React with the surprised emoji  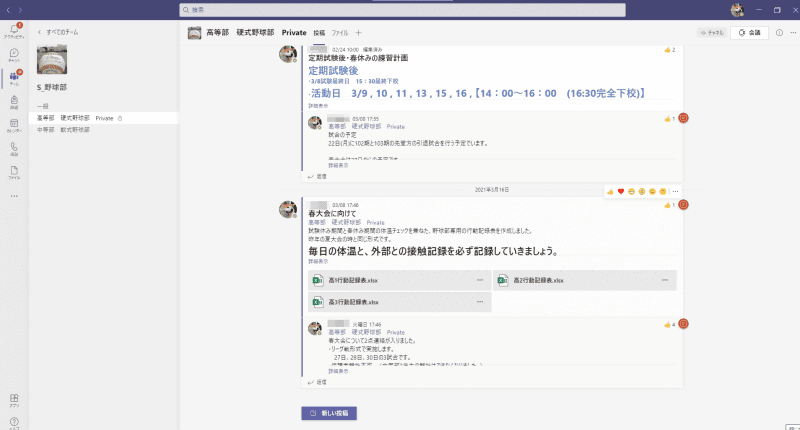(x=642, y=191)
